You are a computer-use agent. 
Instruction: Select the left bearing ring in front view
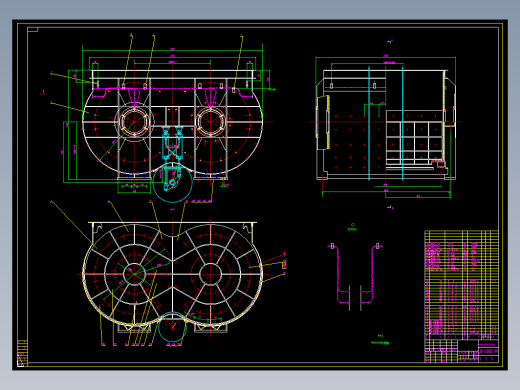pos(134,122)
